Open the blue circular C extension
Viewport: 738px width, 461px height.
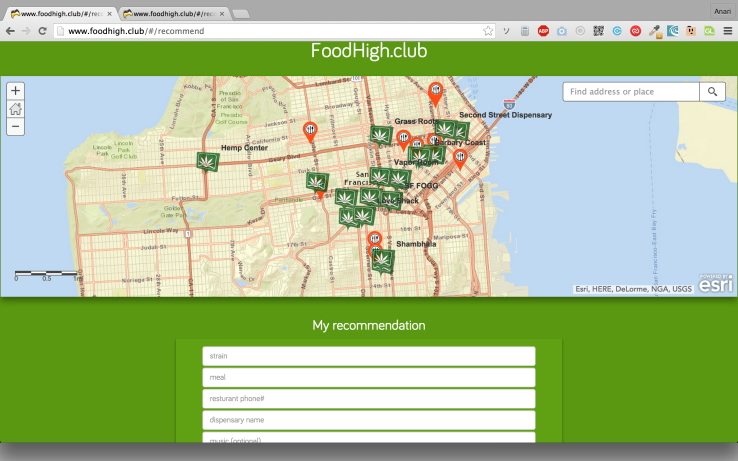point(617,31)
